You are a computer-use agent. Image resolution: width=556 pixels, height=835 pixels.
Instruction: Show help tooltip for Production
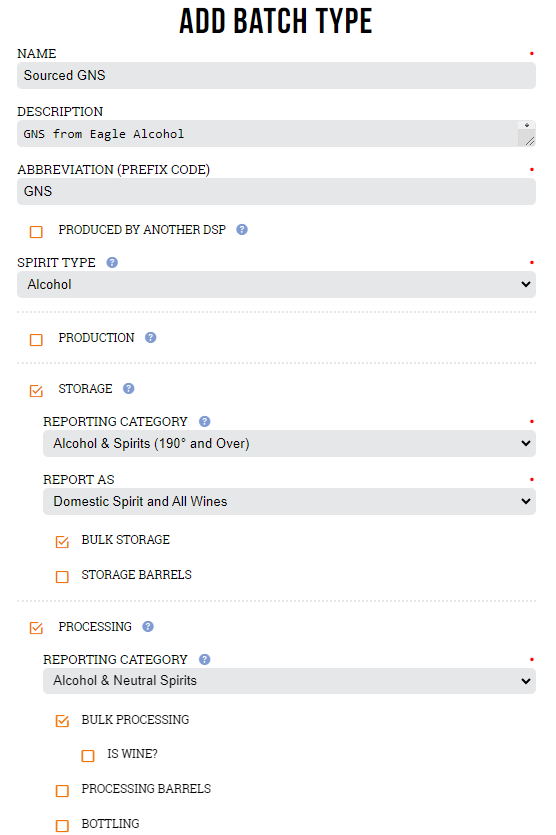click(151, 338)
